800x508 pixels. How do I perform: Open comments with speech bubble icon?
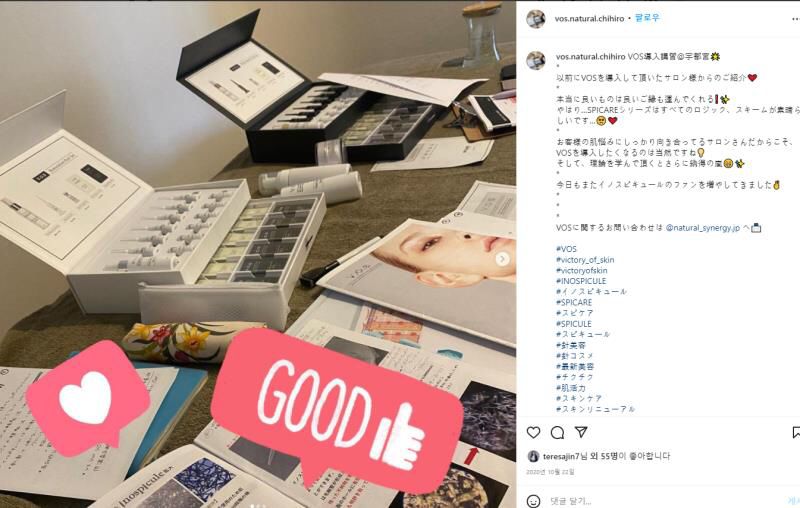coord(557,433)
